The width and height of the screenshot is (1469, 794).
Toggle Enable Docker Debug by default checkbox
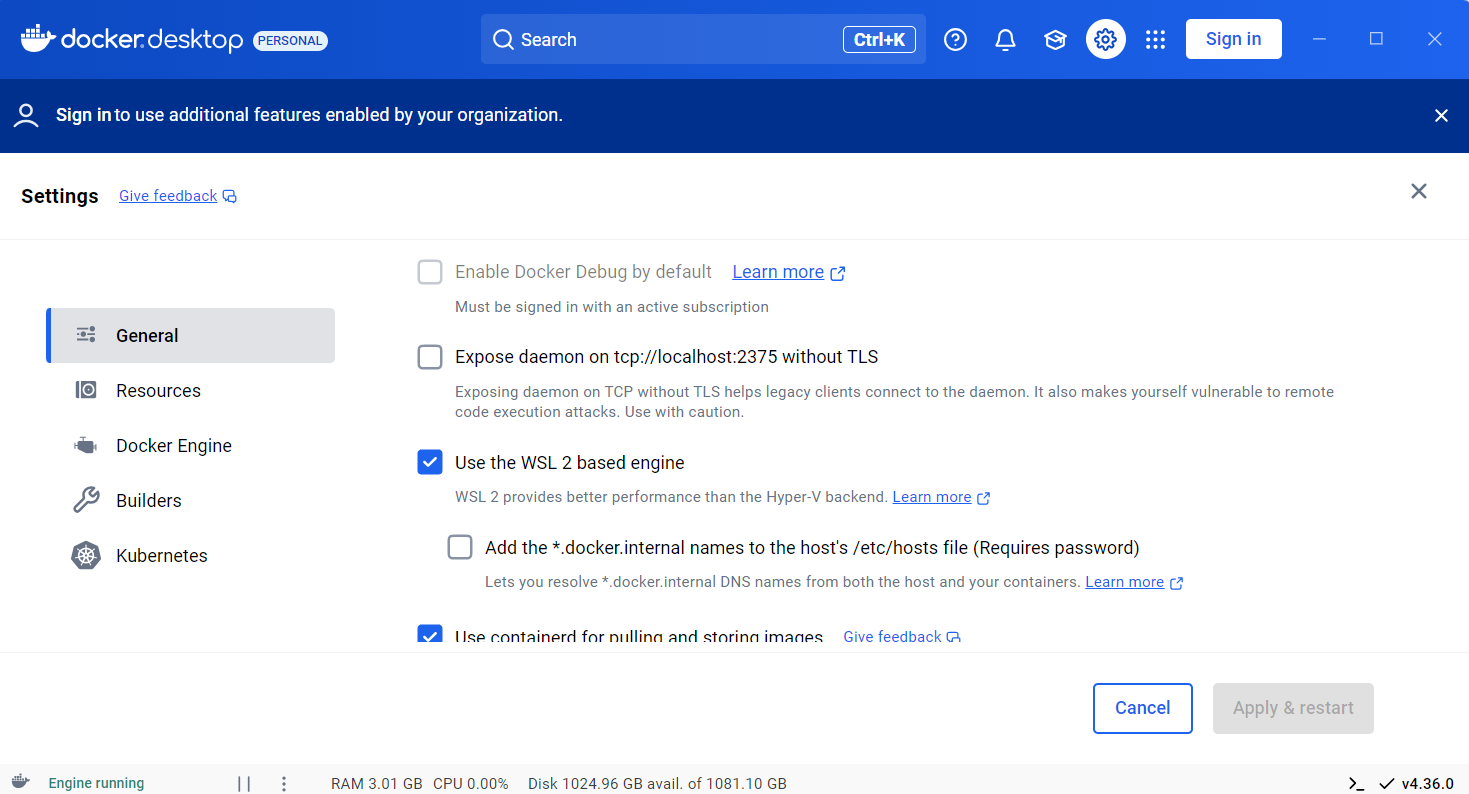point(430,272)
